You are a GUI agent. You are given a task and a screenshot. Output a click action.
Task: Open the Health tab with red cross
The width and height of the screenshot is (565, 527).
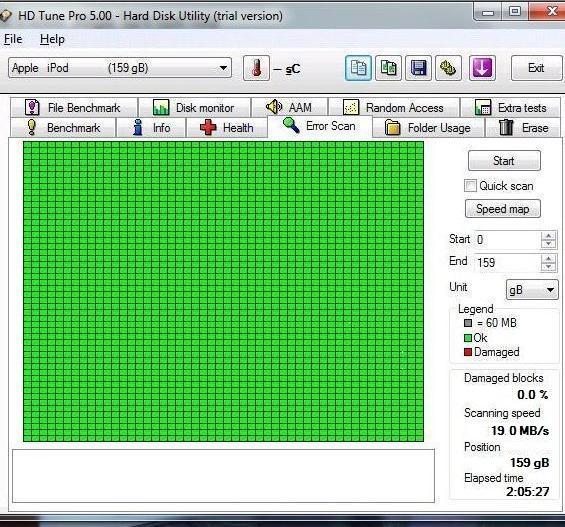(x=227, y=128)
